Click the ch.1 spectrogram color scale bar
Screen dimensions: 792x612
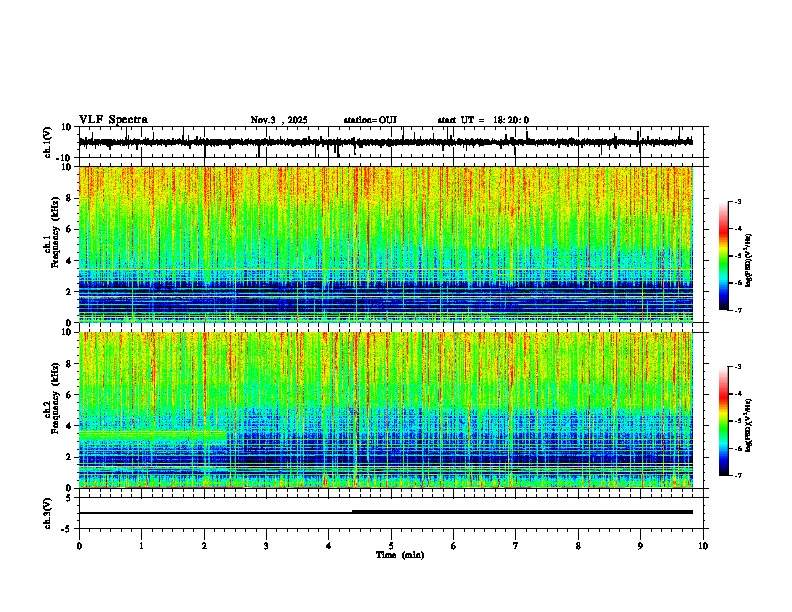pos(723,256)
